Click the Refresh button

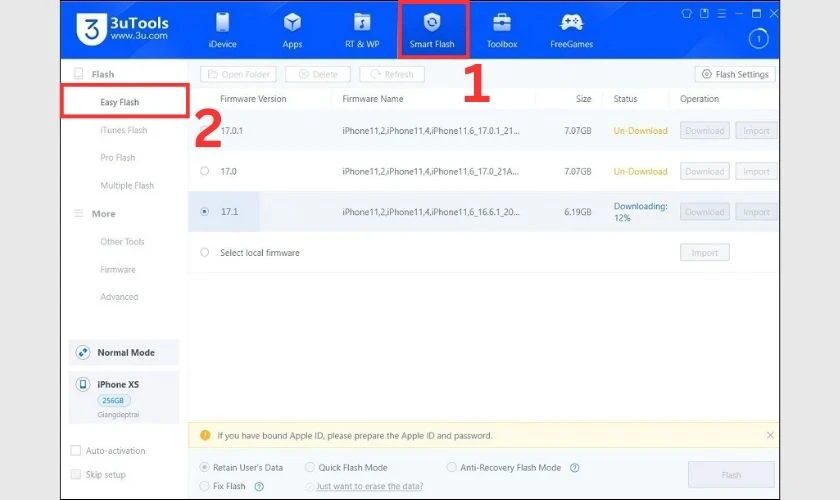coord(392,74)
